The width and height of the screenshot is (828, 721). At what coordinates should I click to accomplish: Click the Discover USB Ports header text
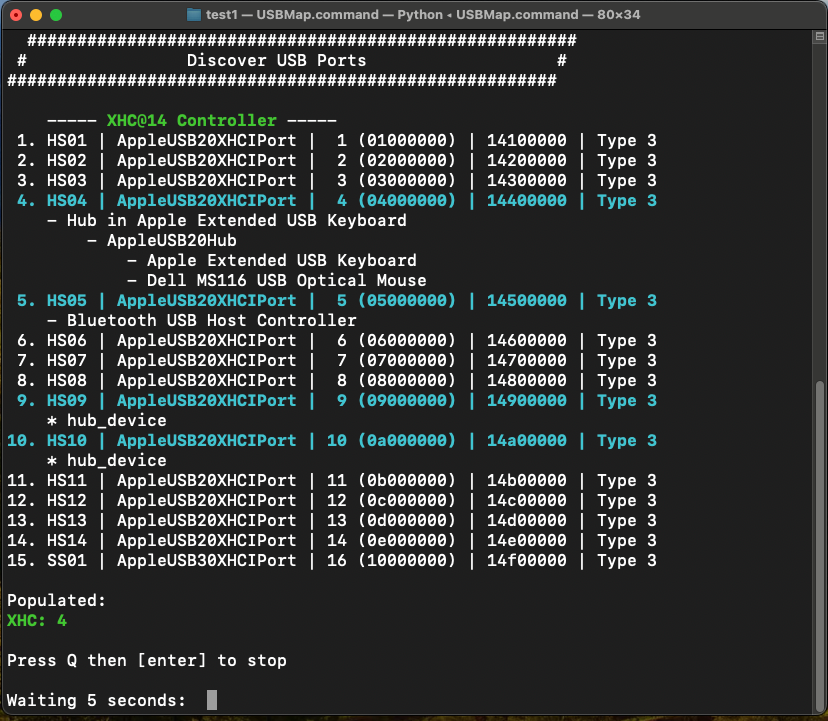[x=276, y=60]
